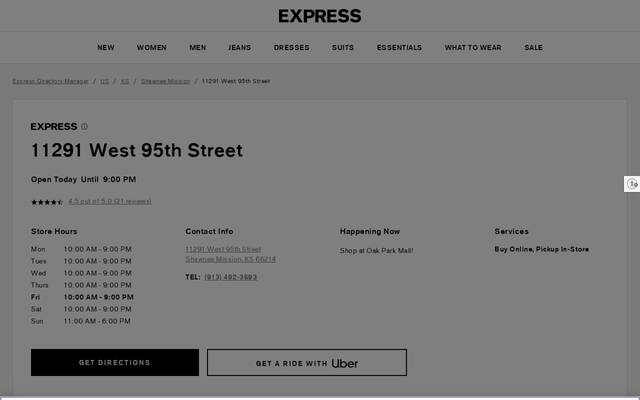The image size is (640, 400).
Task: Follow the KS breadcrumb link
Action: [125, 81]
